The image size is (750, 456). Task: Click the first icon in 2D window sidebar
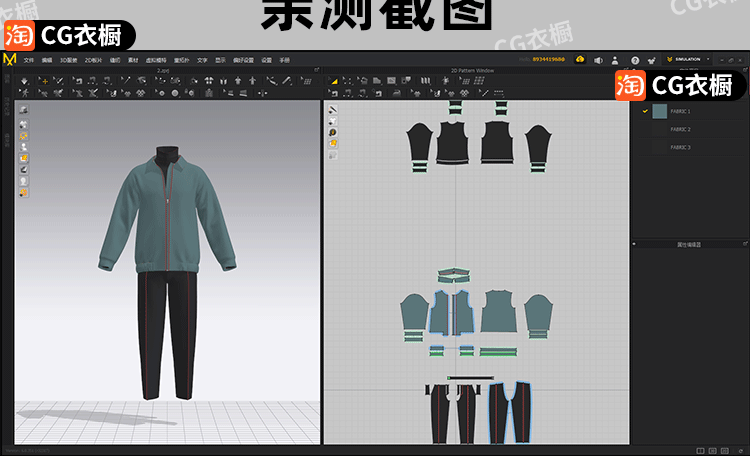click(333, 108)
